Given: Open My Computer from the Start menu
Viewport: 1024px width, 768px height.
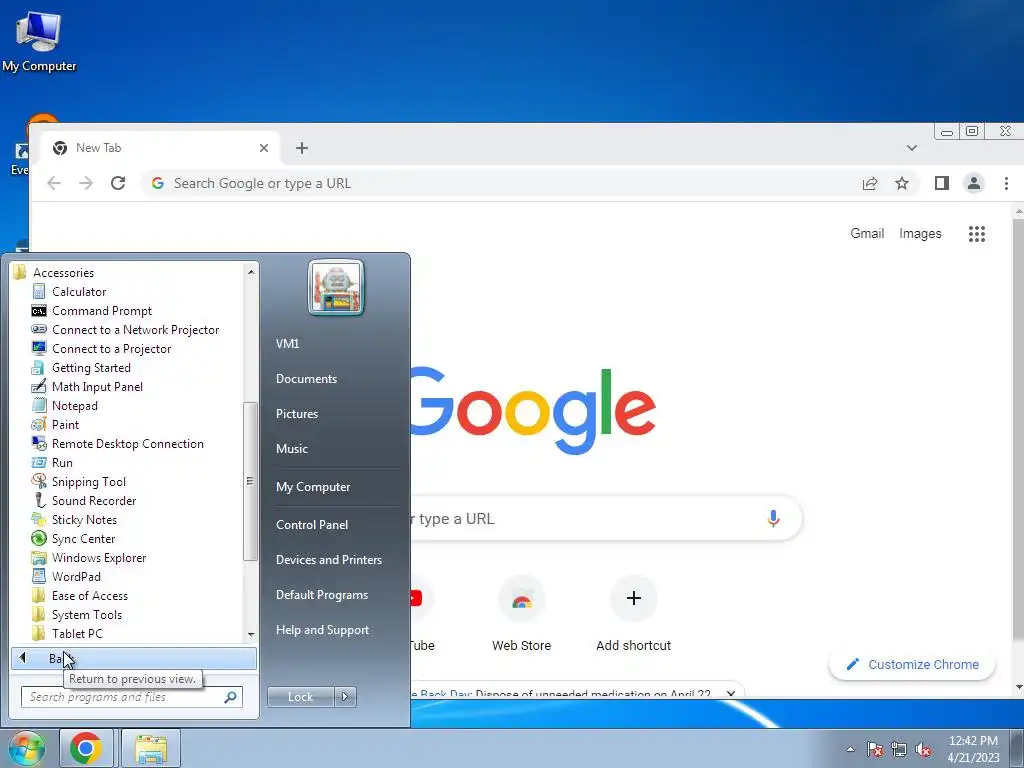Looking at the screenshot, I should coord(313,487).
